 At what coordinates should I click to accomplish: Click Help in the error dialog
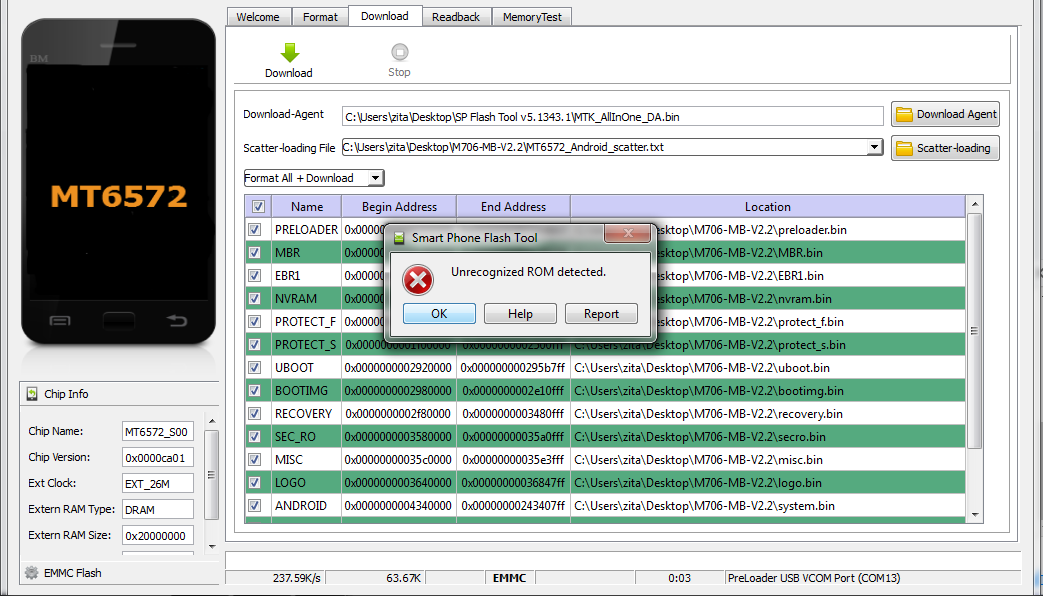520,313
